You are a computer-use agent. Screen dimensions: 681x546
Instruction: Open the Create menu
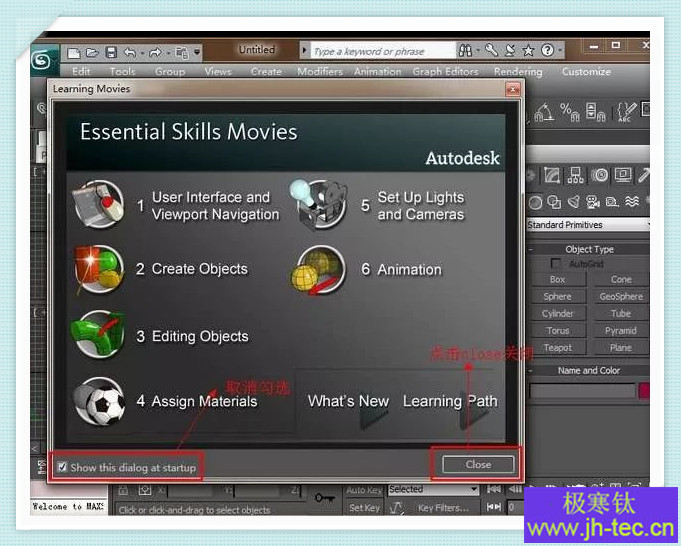[266, 72]
